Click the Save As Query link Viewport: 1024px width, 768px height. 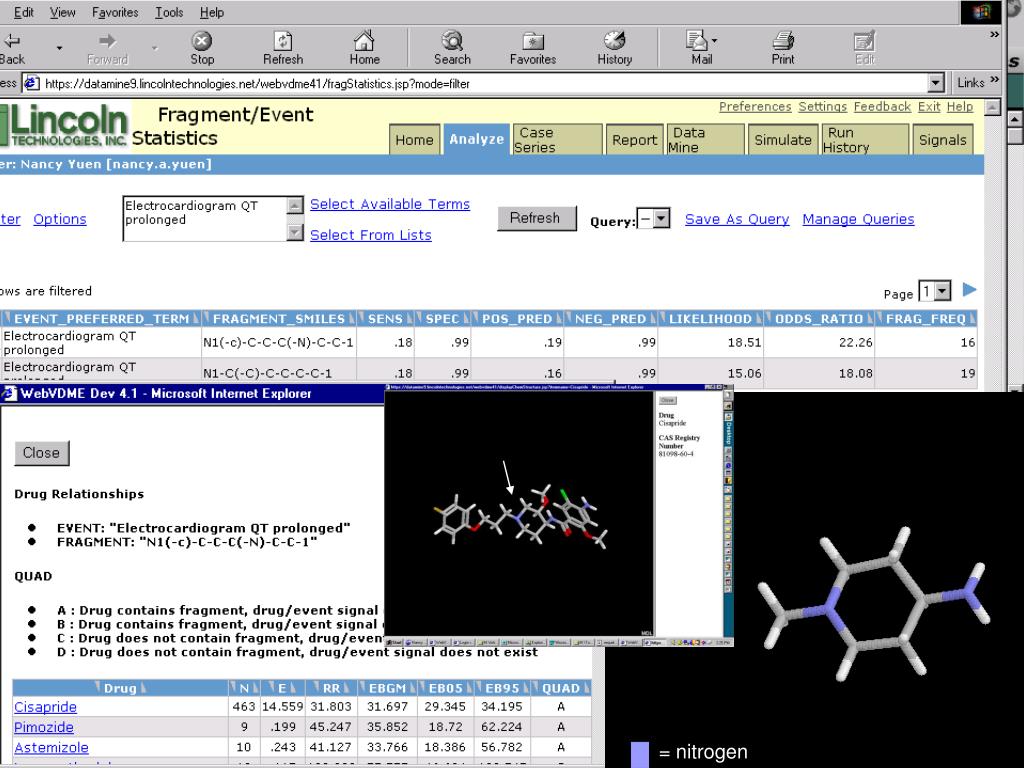tap(737, 219)
